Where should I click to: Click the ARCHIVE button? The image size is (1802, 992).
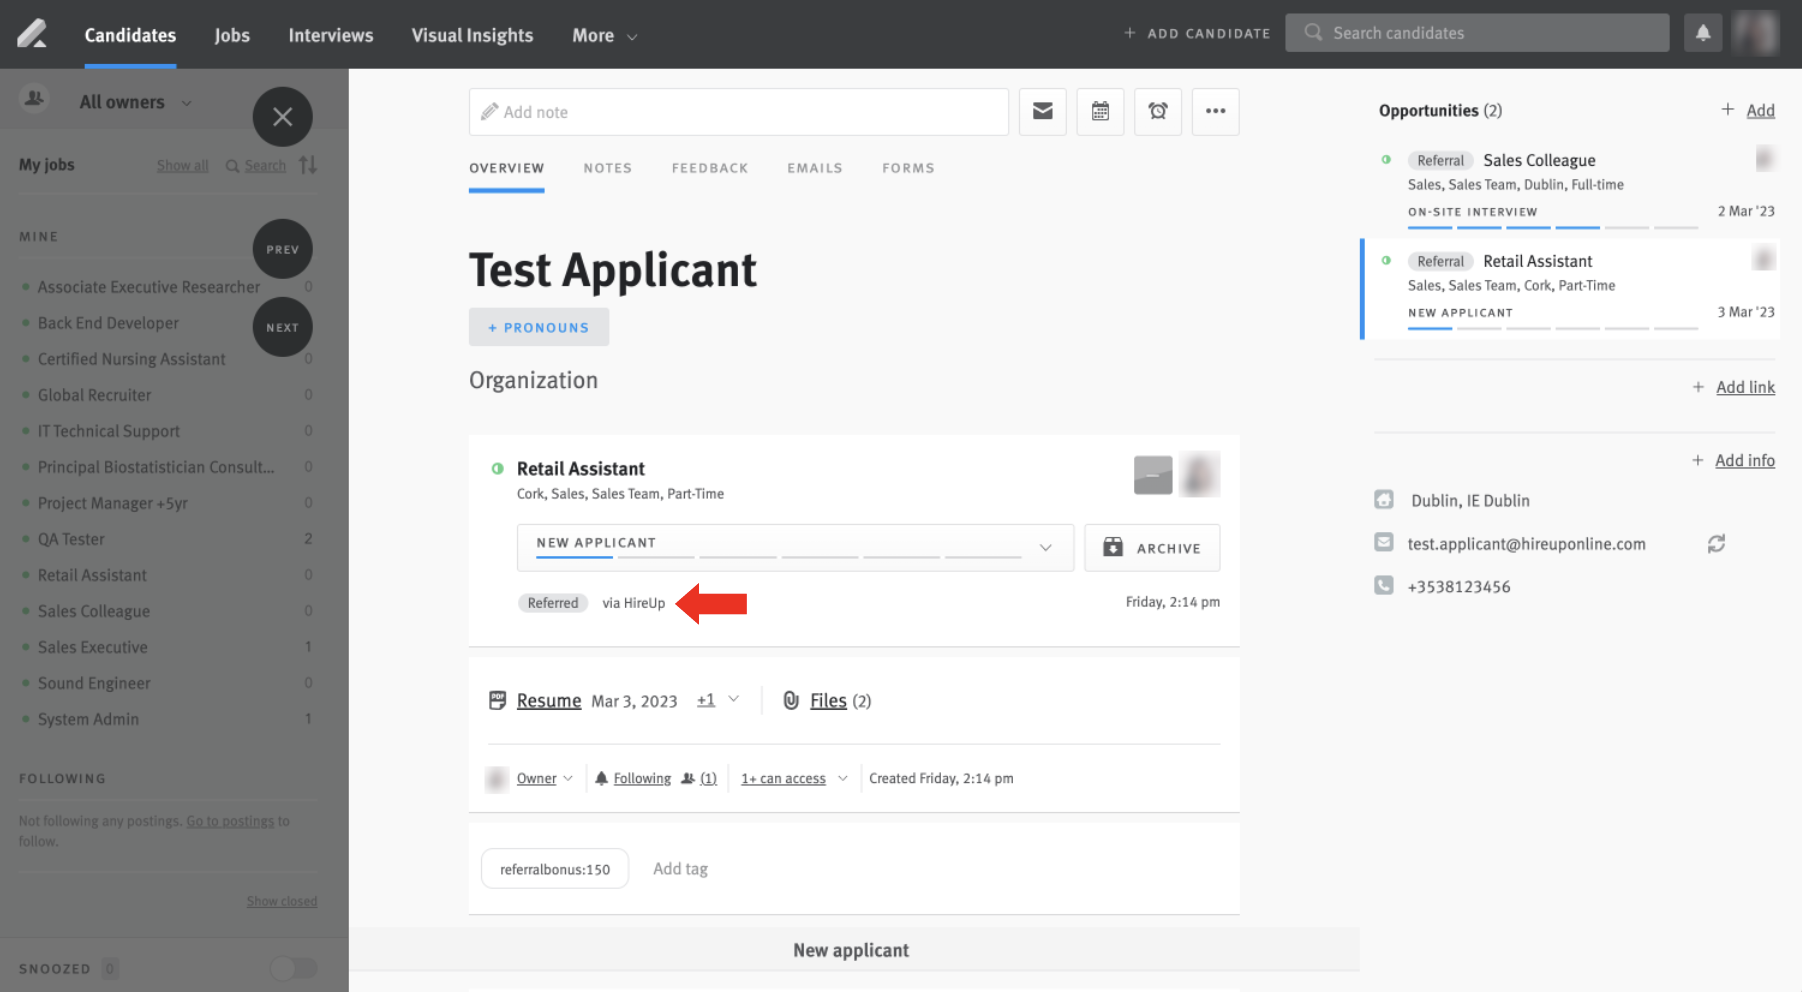pyautogui.click(x=1151, y=547)
